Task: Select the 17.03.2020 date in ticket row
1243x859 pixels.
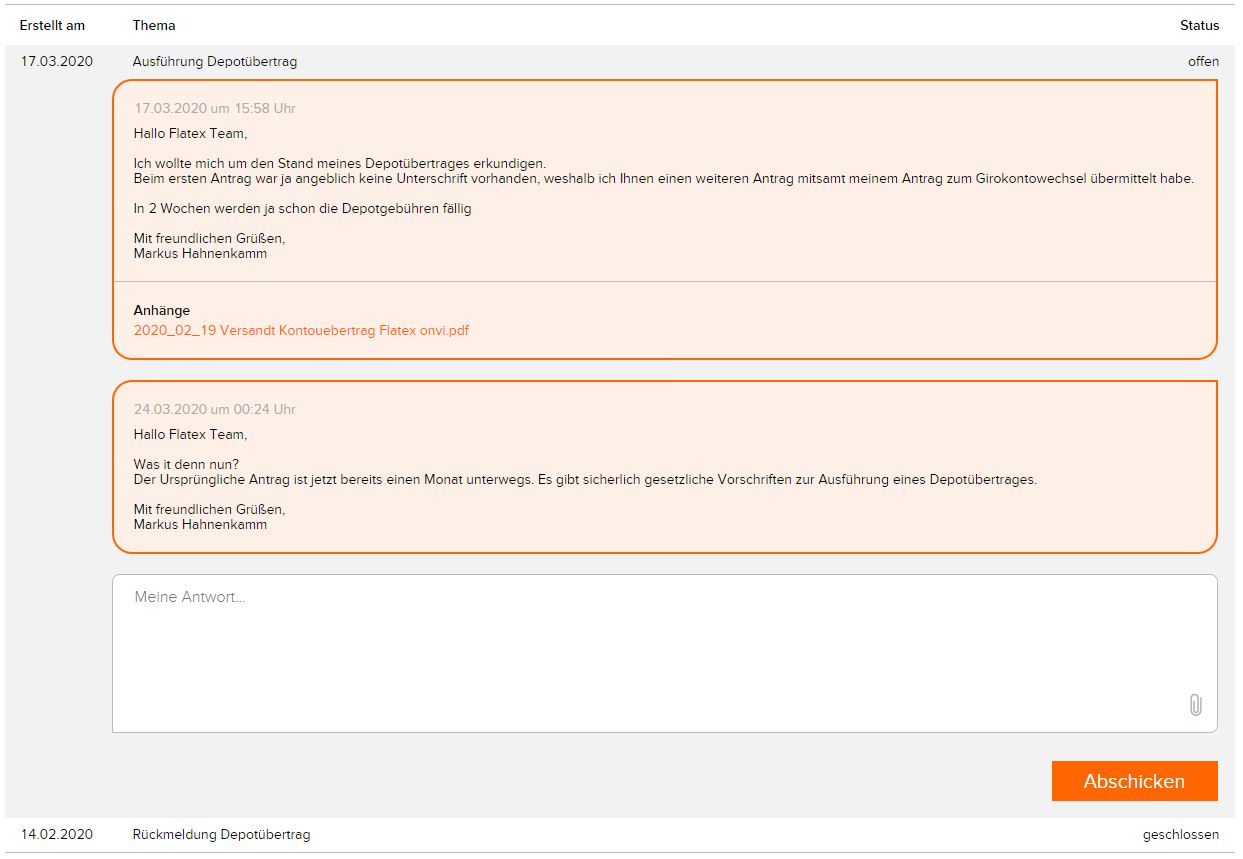Action: [57, 62]
